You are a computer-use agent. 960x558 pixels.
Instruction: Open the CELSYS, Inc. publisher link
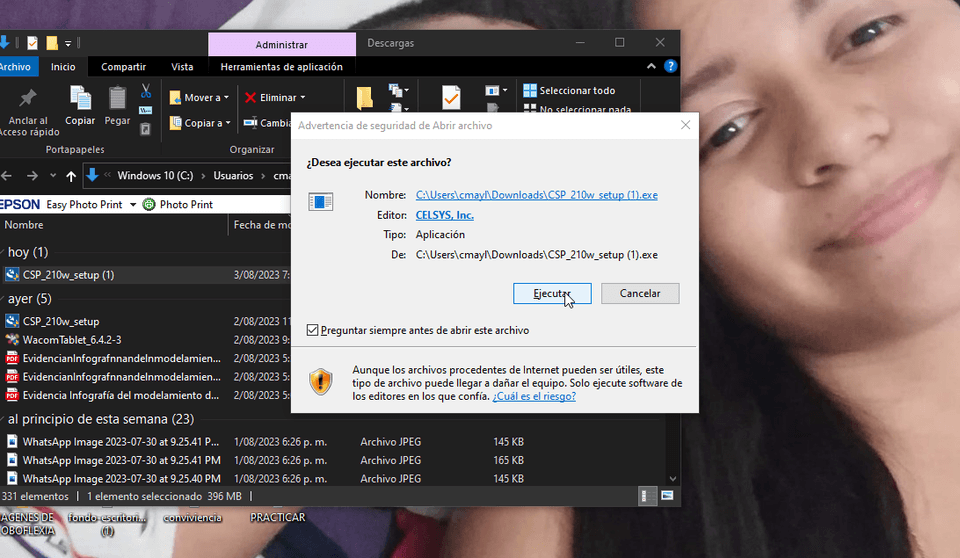pos(444,215)
